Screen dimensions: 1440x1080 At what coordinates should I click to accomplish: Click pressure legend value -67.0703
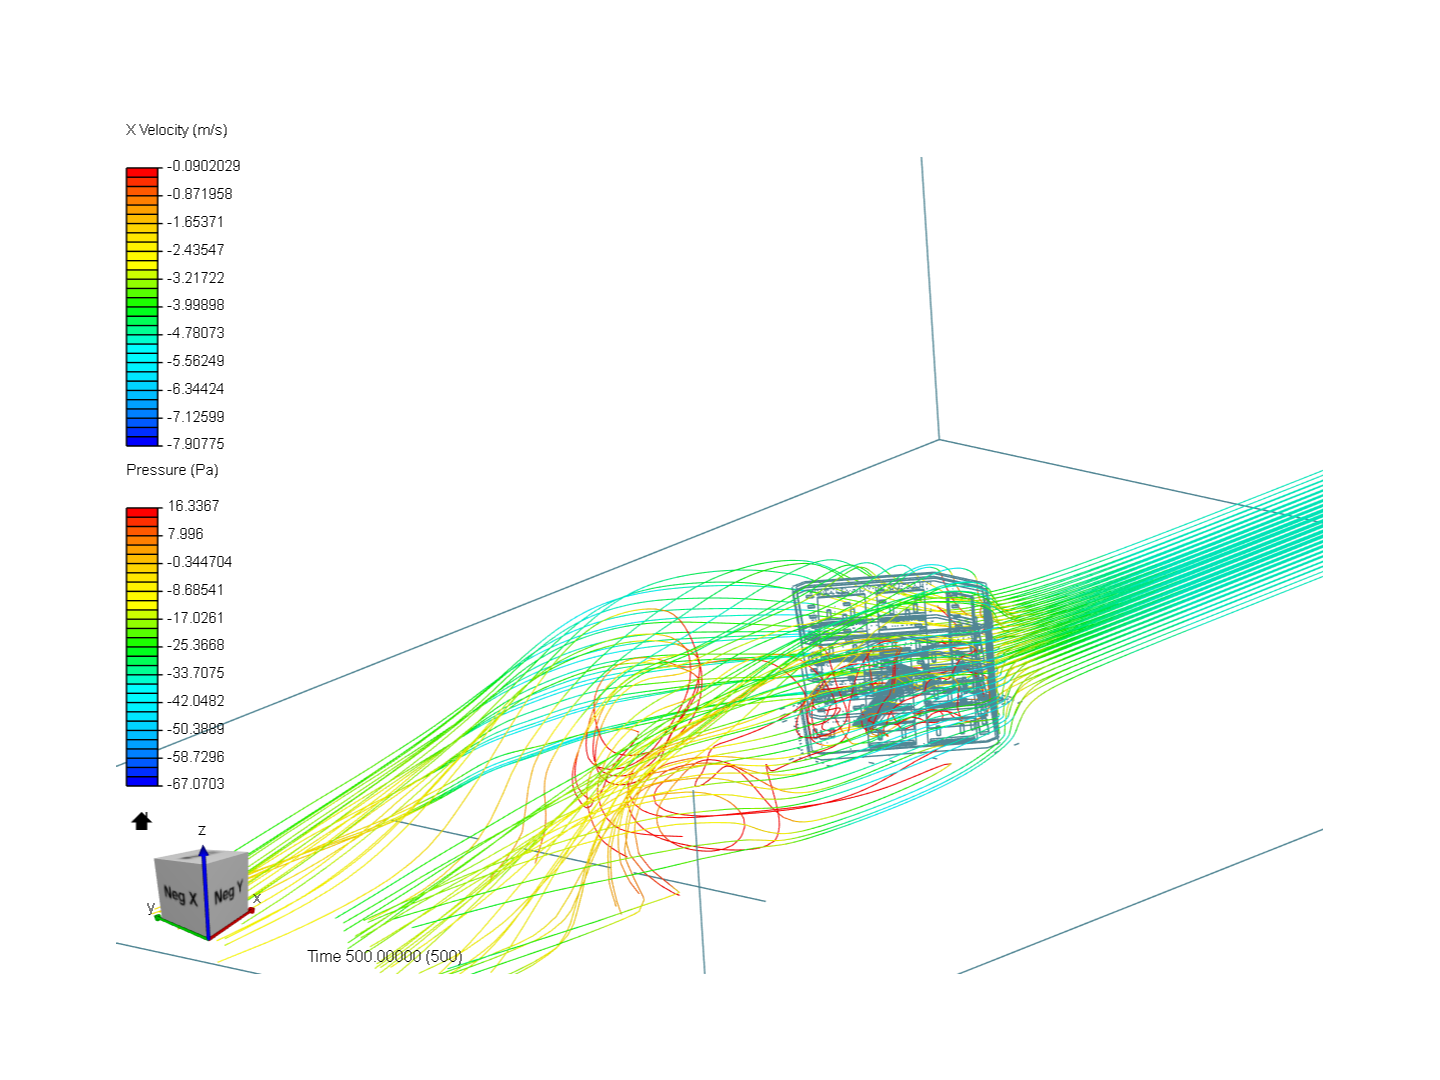pyautogui.click(x=196, y=784)
